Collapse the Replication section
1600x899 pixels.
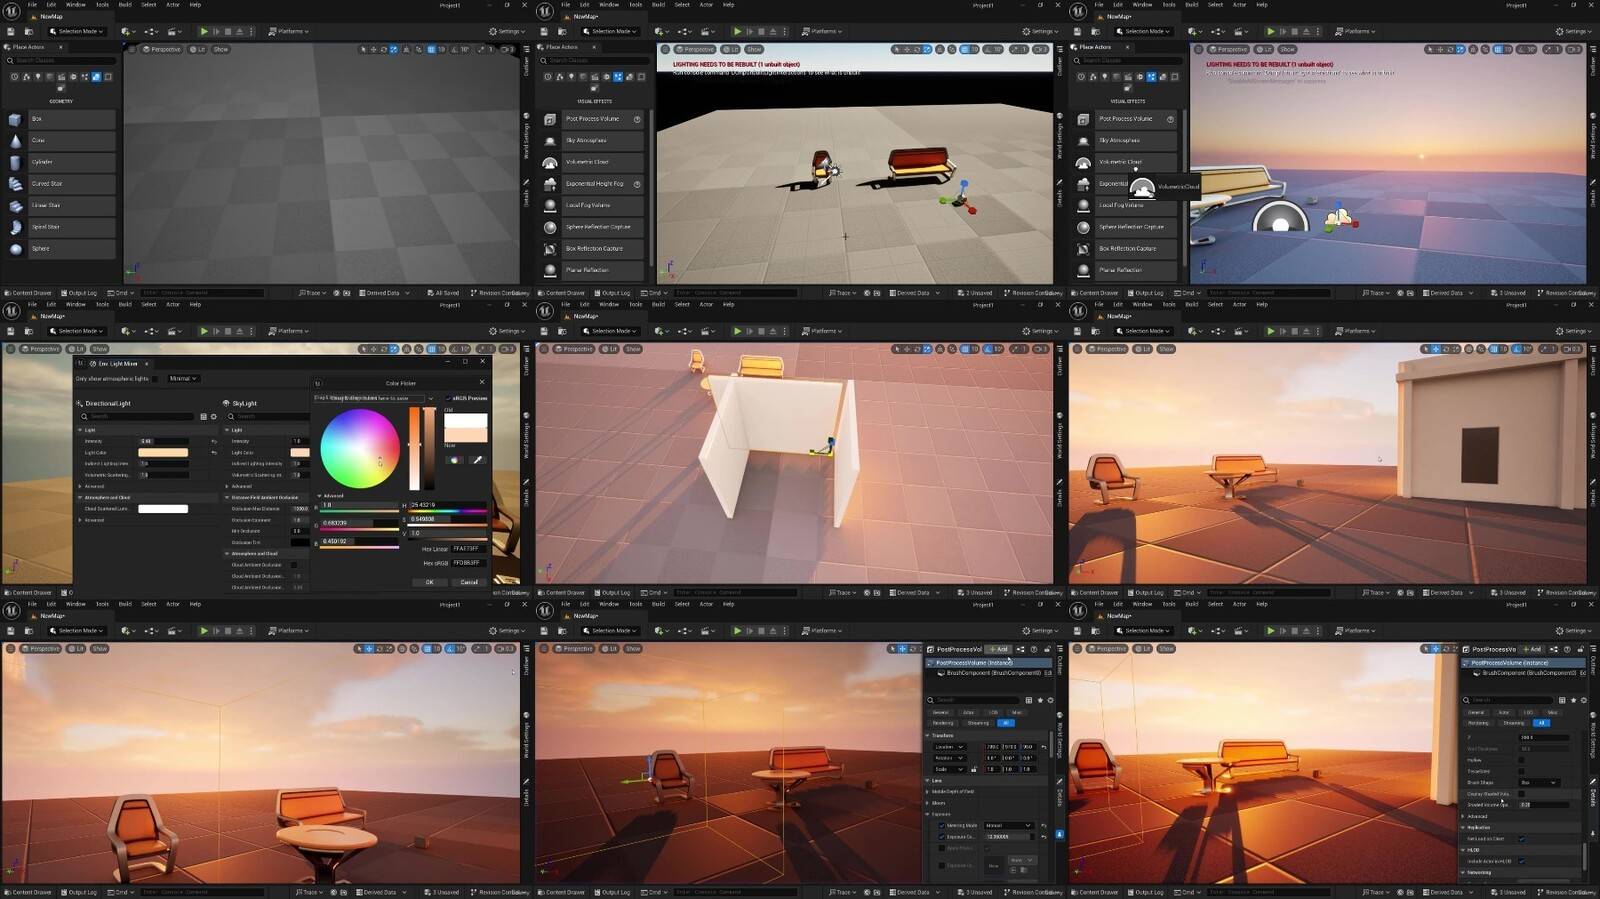click(x=1462, y=827)
